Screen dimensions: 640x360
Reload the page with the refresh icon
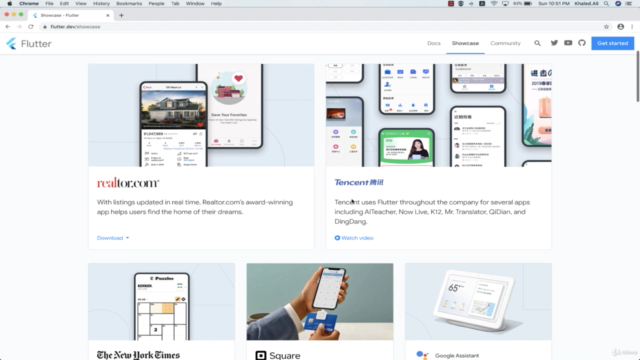(x=31, y=27)
